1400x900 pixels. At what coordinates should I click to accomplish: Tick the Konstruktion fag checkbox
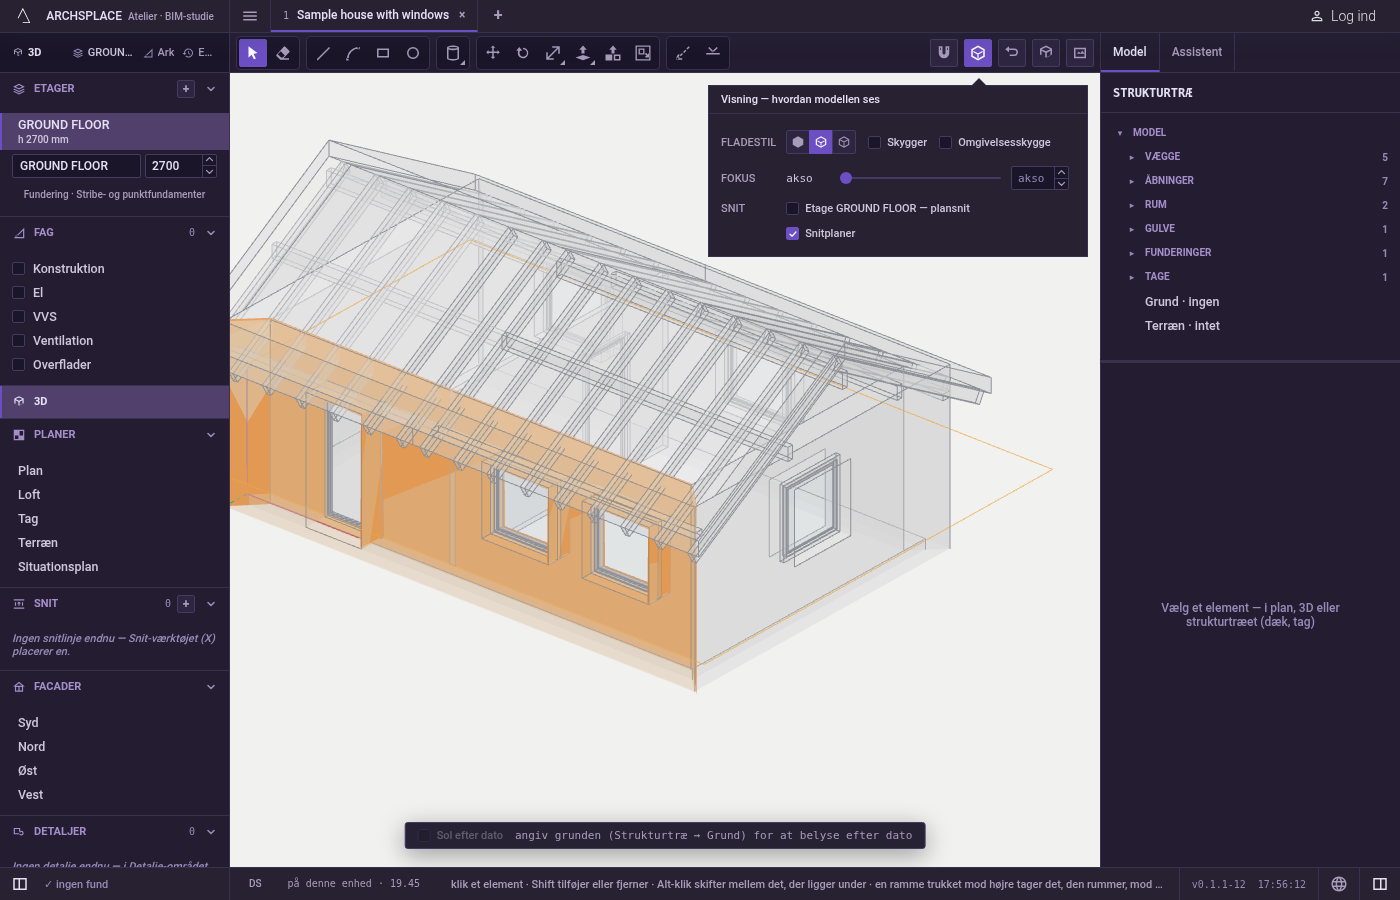pyautogui.click(x=19, y=269)
